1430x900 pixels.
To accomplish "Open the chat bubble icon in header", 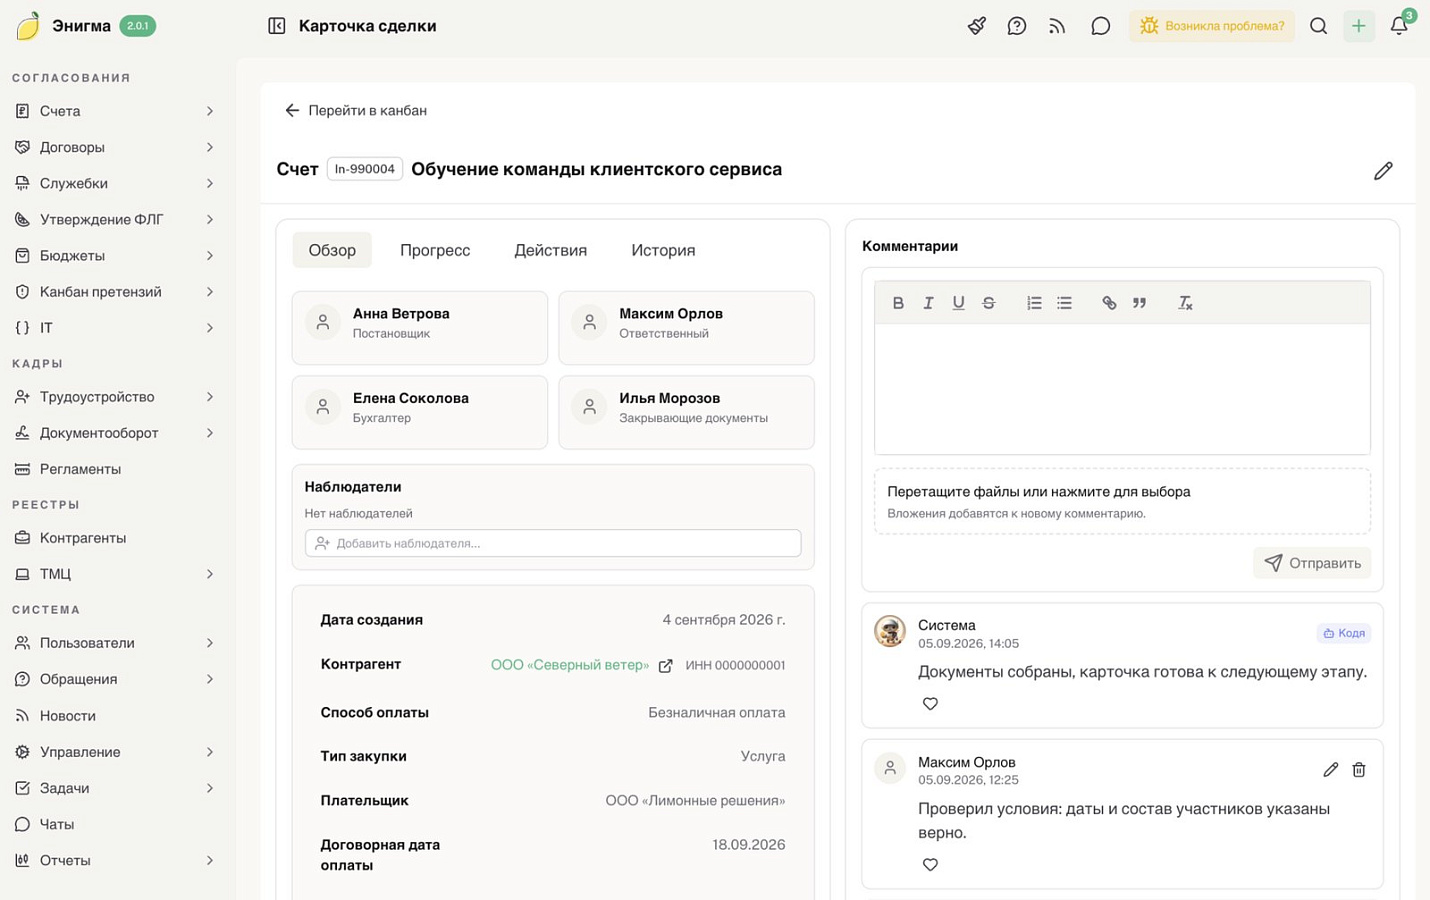I will (1100, 26).
